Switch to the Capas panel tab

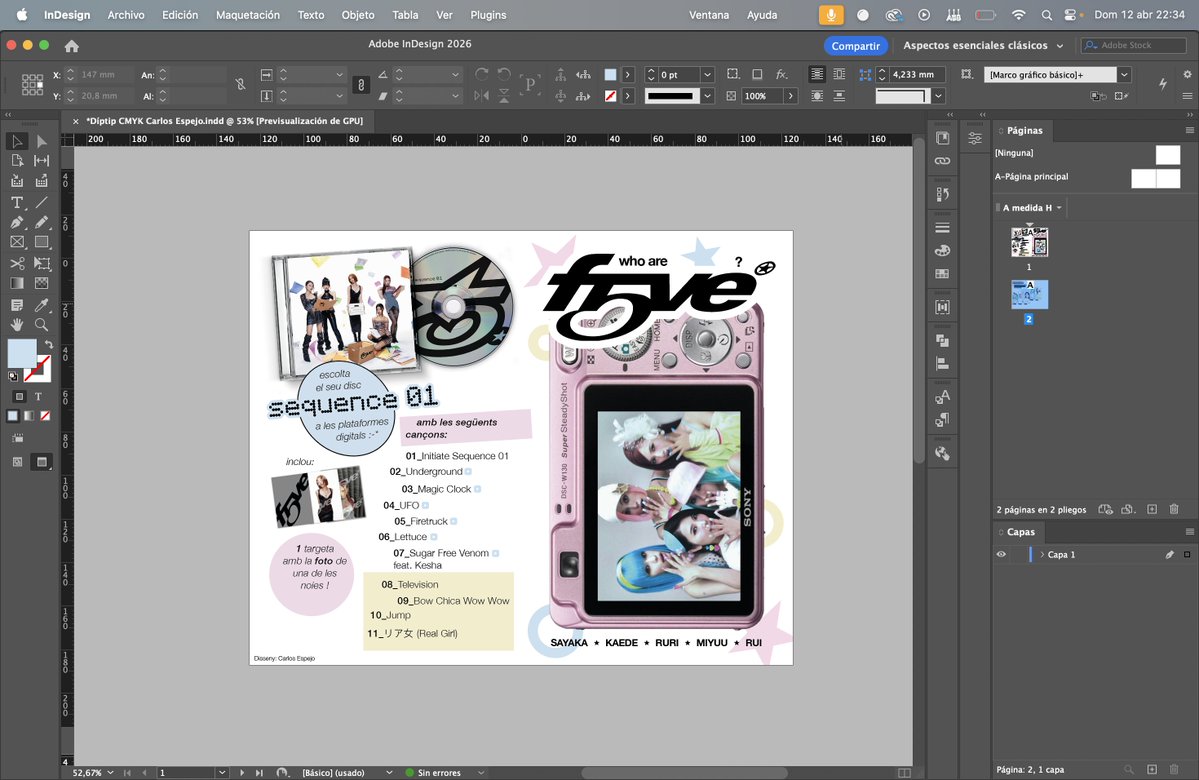point(1020,531)
